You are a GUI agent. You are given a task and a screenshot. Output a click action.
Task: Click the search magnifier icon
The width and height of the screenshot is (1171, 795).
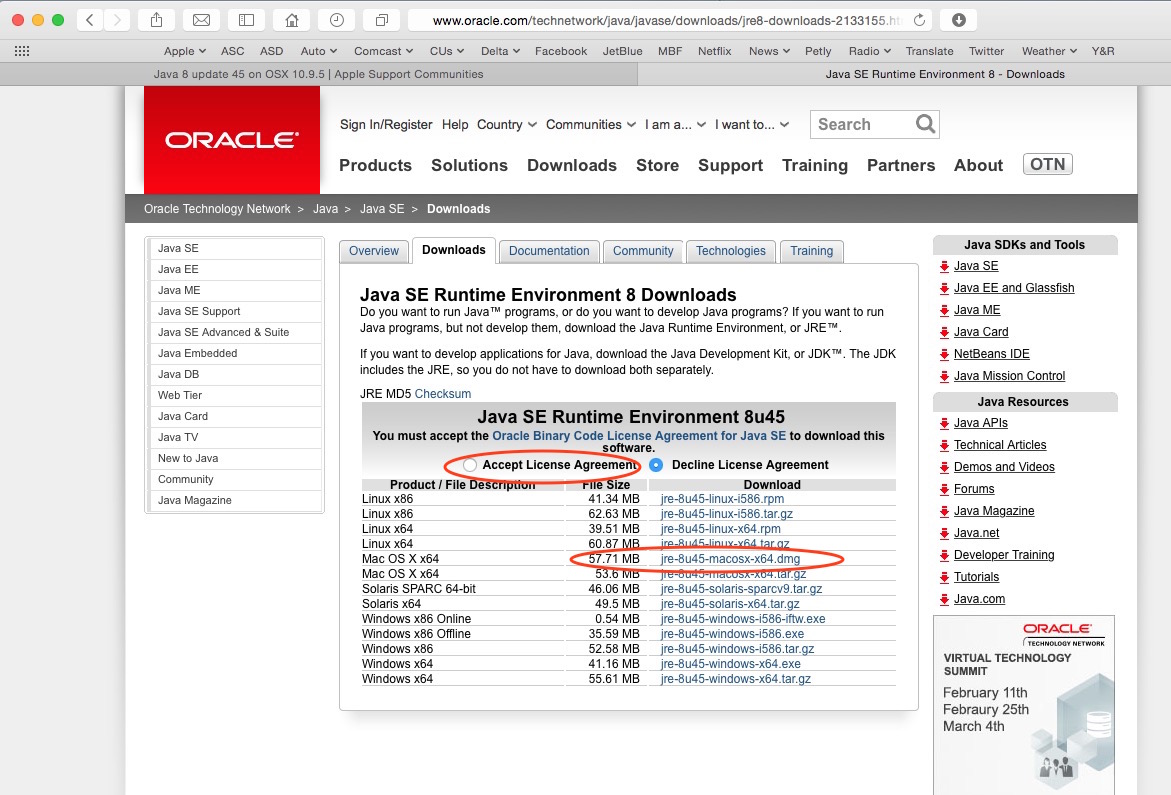click(x=925, y=124)
